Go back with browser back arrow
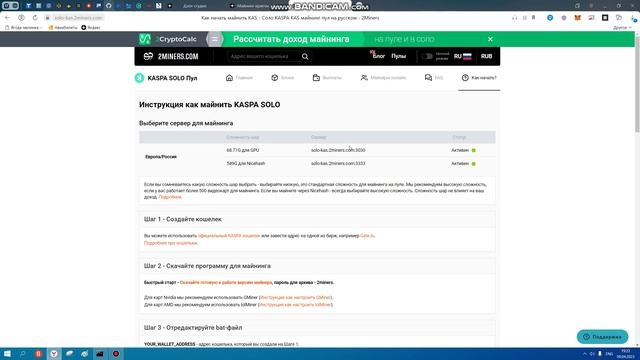Viewport: 640px width, 360px height. (7, 18)
